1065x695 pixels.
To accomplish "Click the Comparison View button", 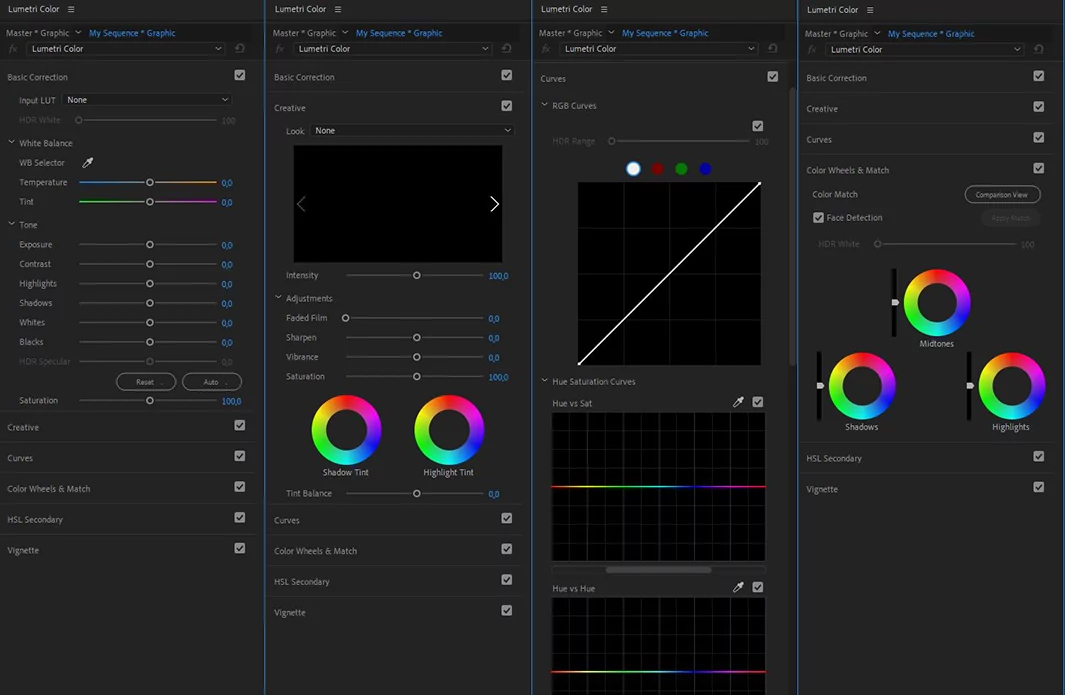I will (1003, 194).
